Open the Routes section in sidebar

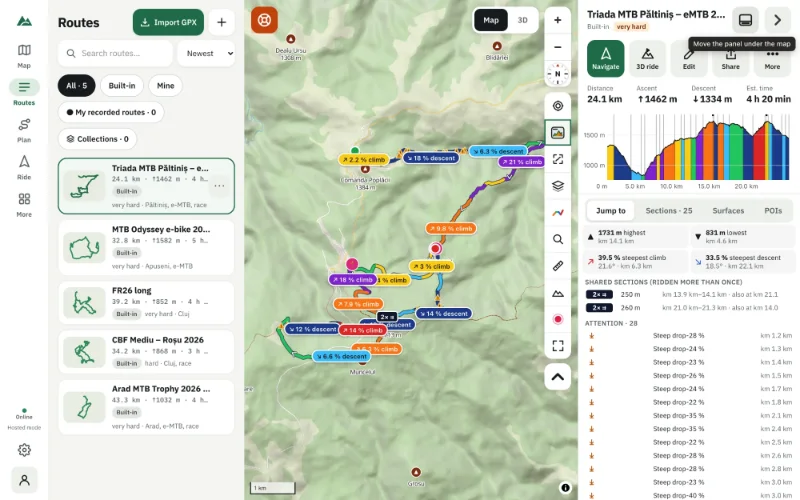point(24,92)
